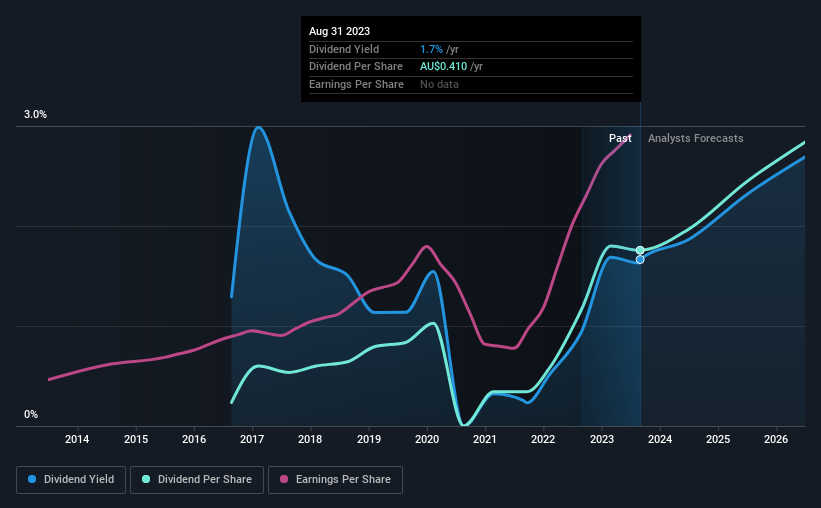Screen dimensions: 821x508
Task: Click the tooltip Dividend Yield row label
Action: point(344,49)
